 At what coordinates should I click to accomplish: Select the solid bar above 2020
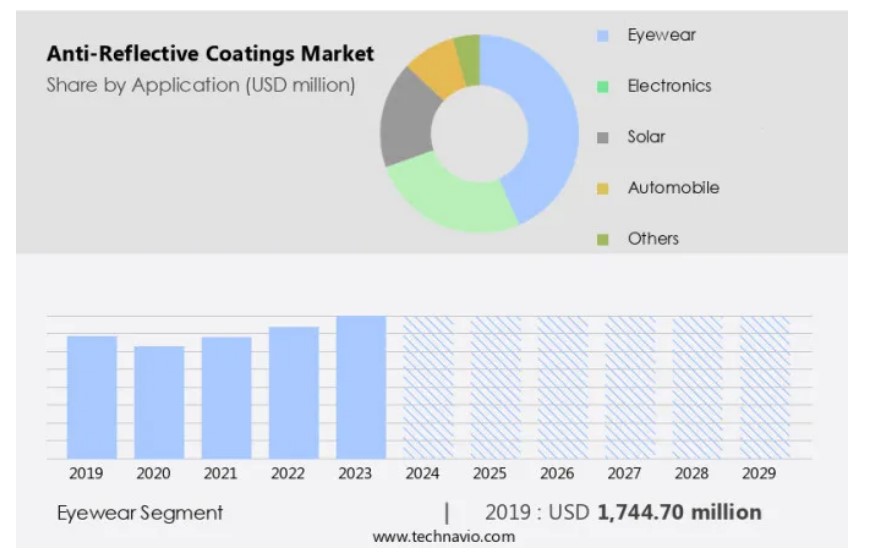(x=159, y=402)
